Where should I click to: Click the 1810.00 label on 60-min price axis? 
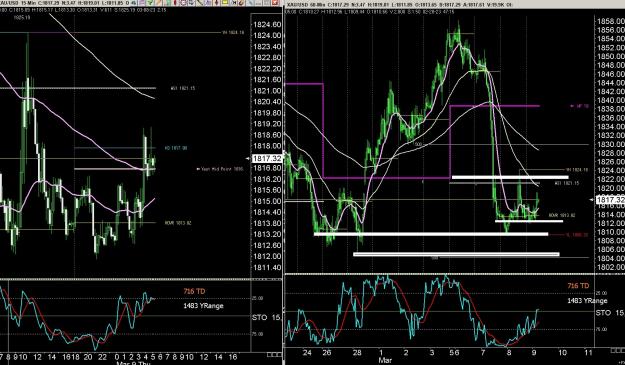pos(611,232)
